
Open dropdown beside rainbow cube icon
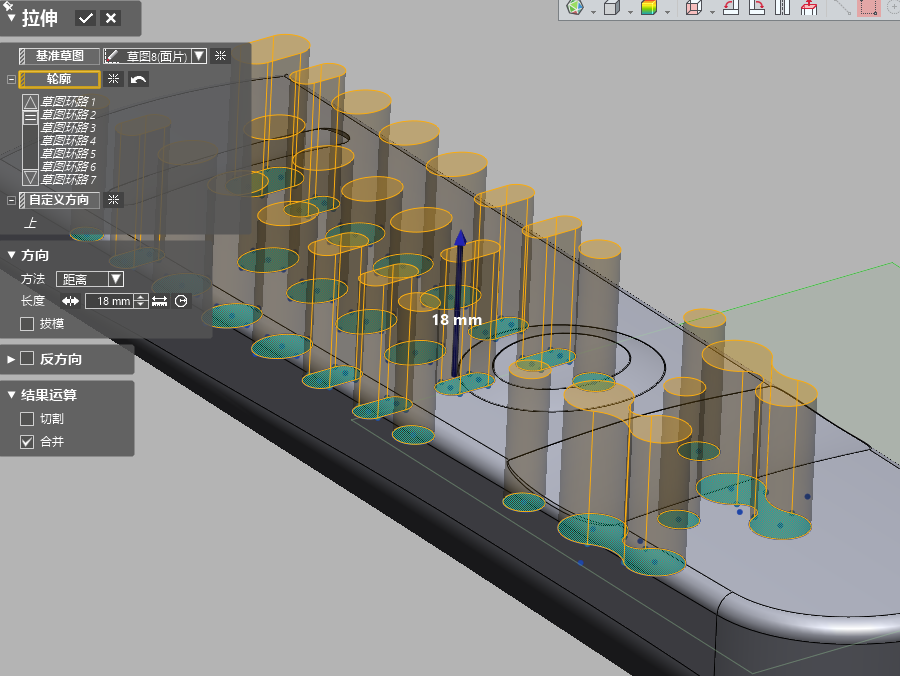click(667, 11)
